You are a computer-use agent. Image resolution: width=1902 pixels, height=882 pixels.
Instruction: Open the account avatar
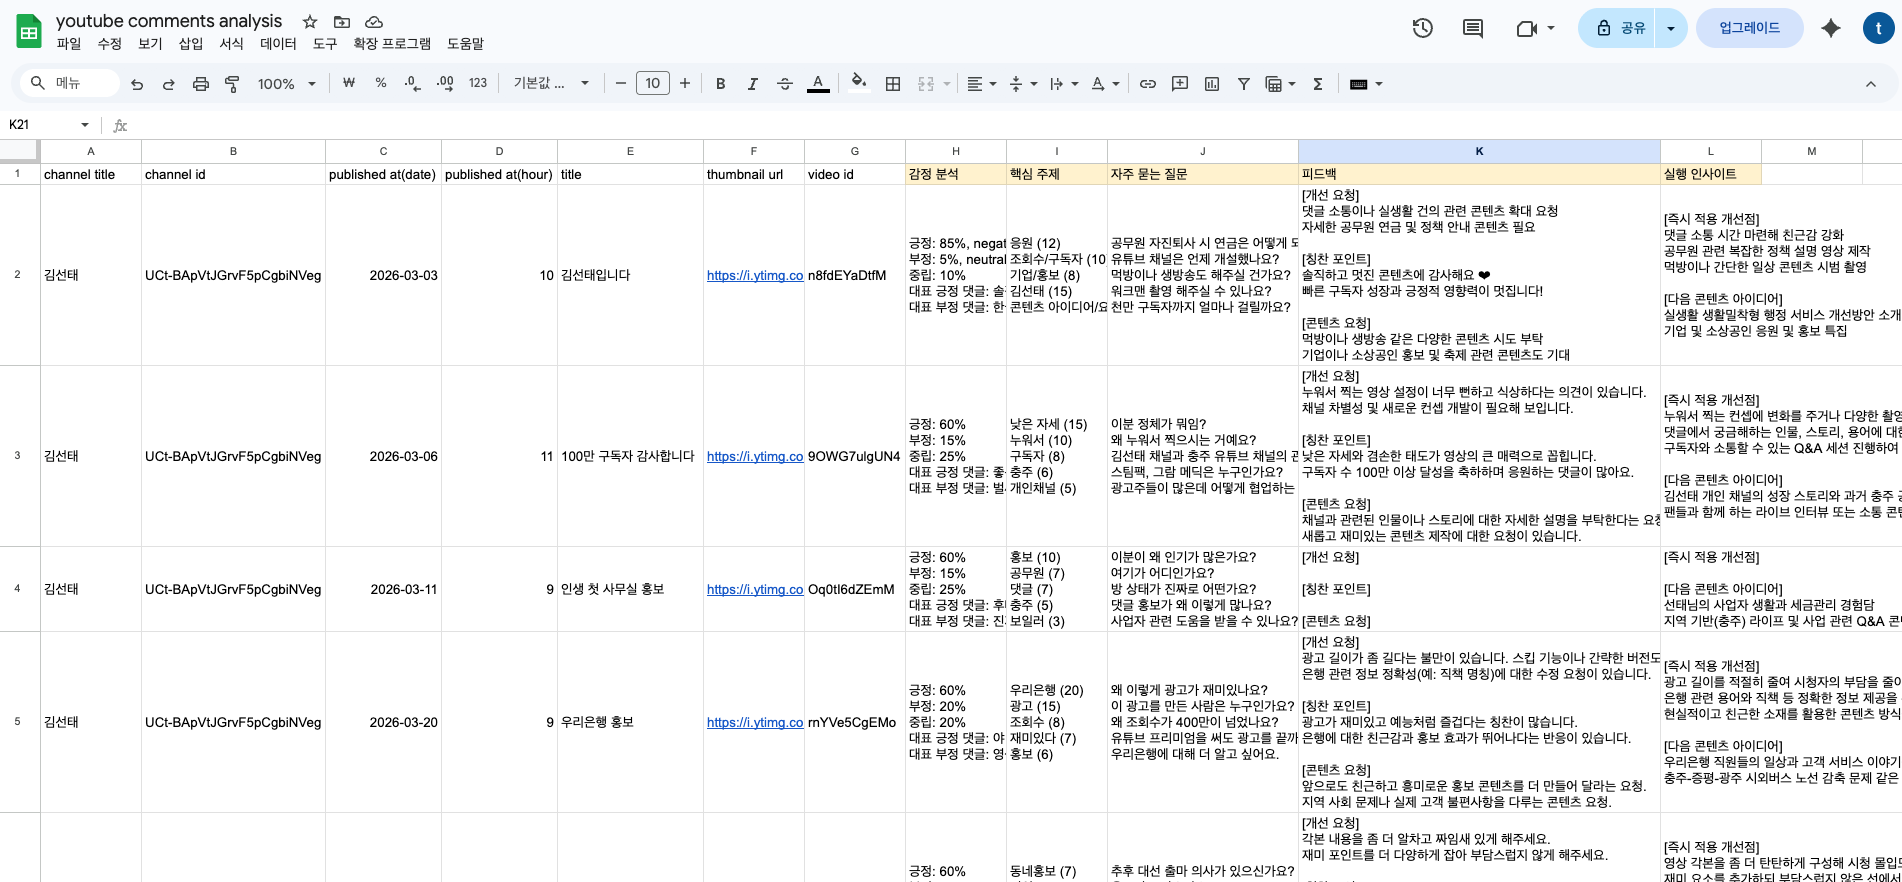[1878, 28]
